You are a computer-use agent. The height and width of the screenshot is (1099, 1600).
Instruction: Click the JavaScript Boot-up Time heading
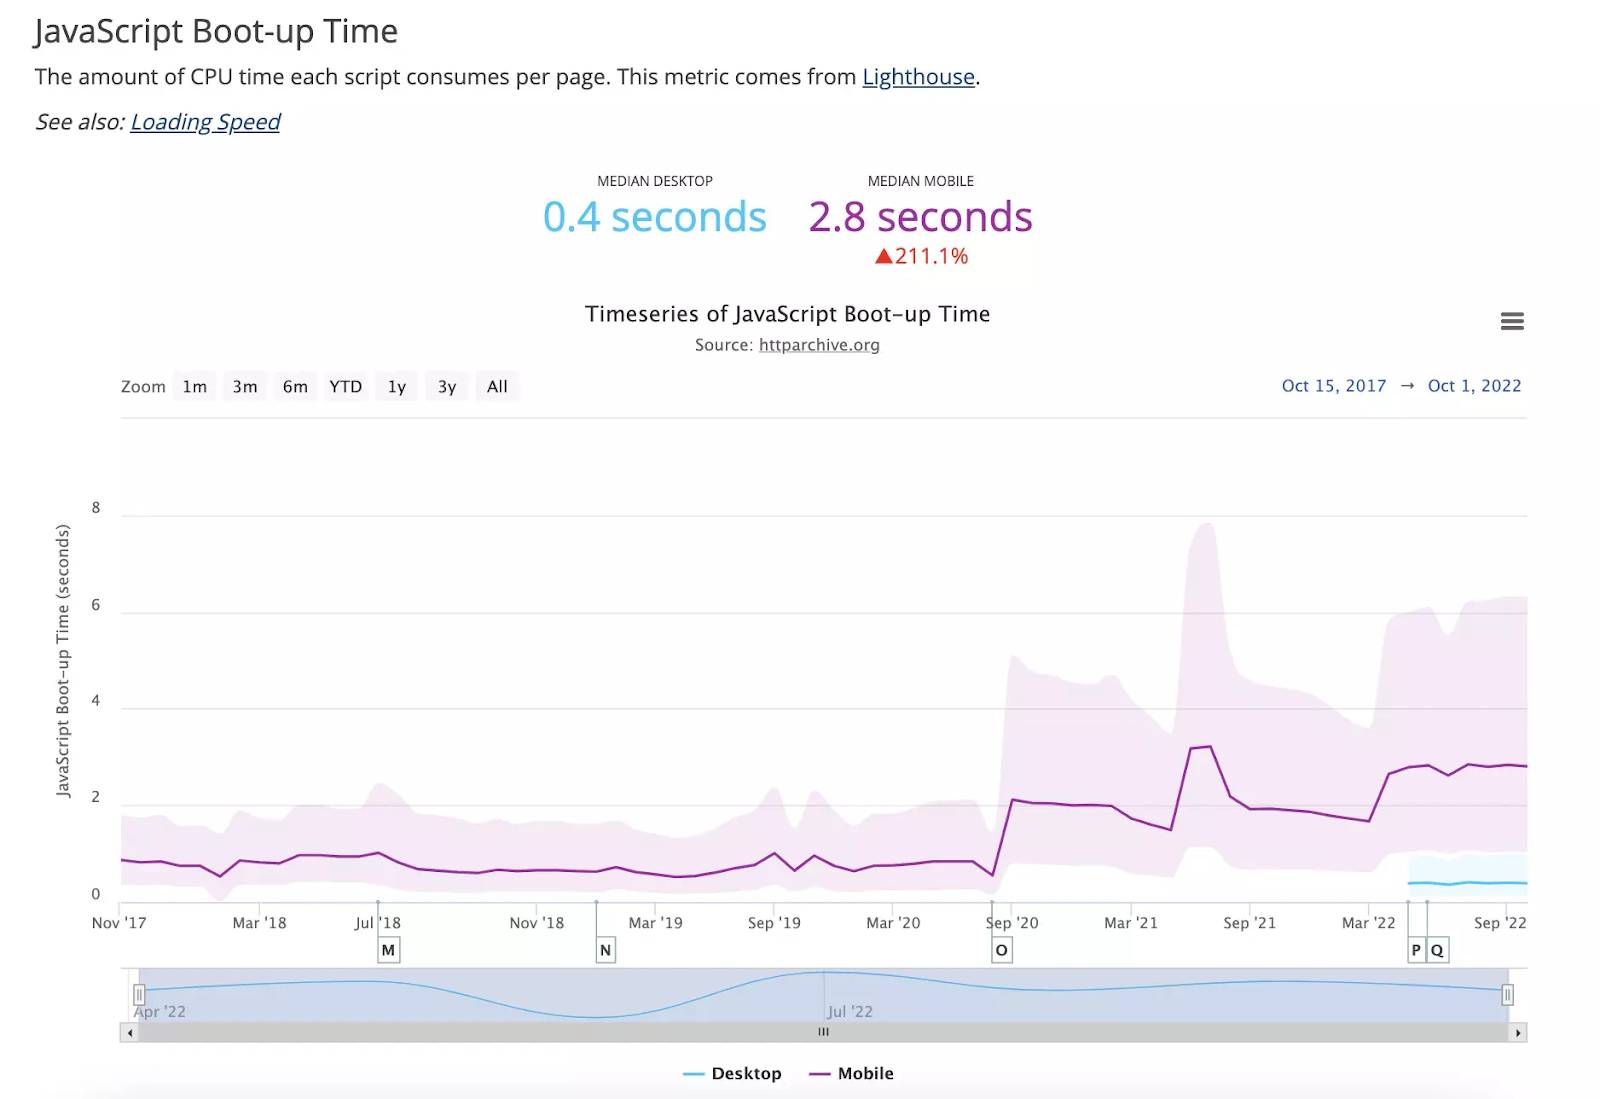(216, 31)
